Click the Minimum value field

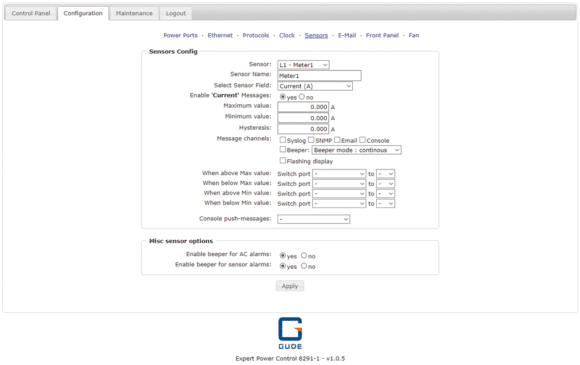(x=303, y=118)
